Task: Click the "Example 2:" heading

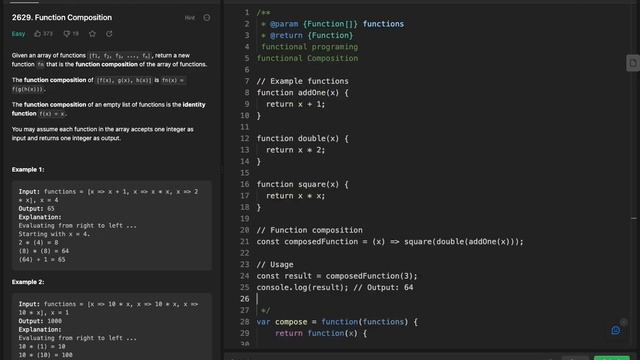Action: point(28,282)
